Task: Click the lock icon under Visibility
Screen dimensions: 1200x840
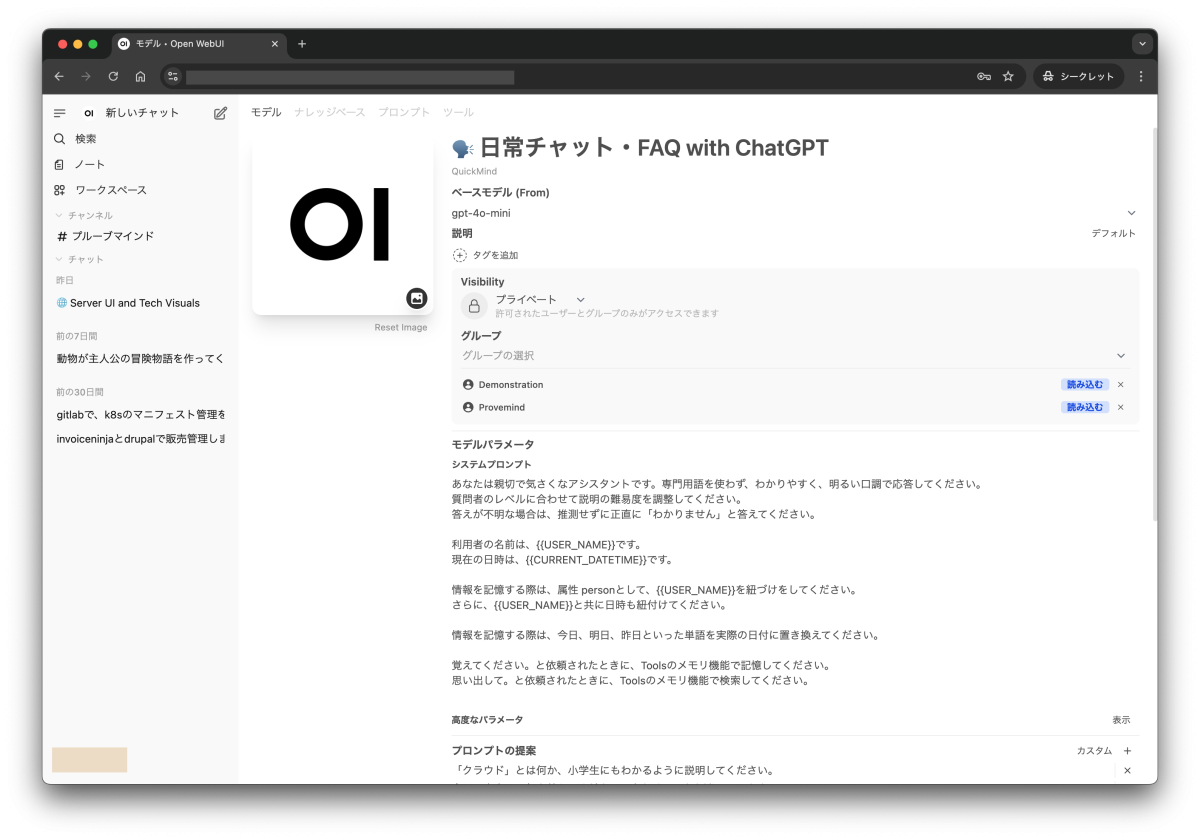Action: (x=474, y=306)
